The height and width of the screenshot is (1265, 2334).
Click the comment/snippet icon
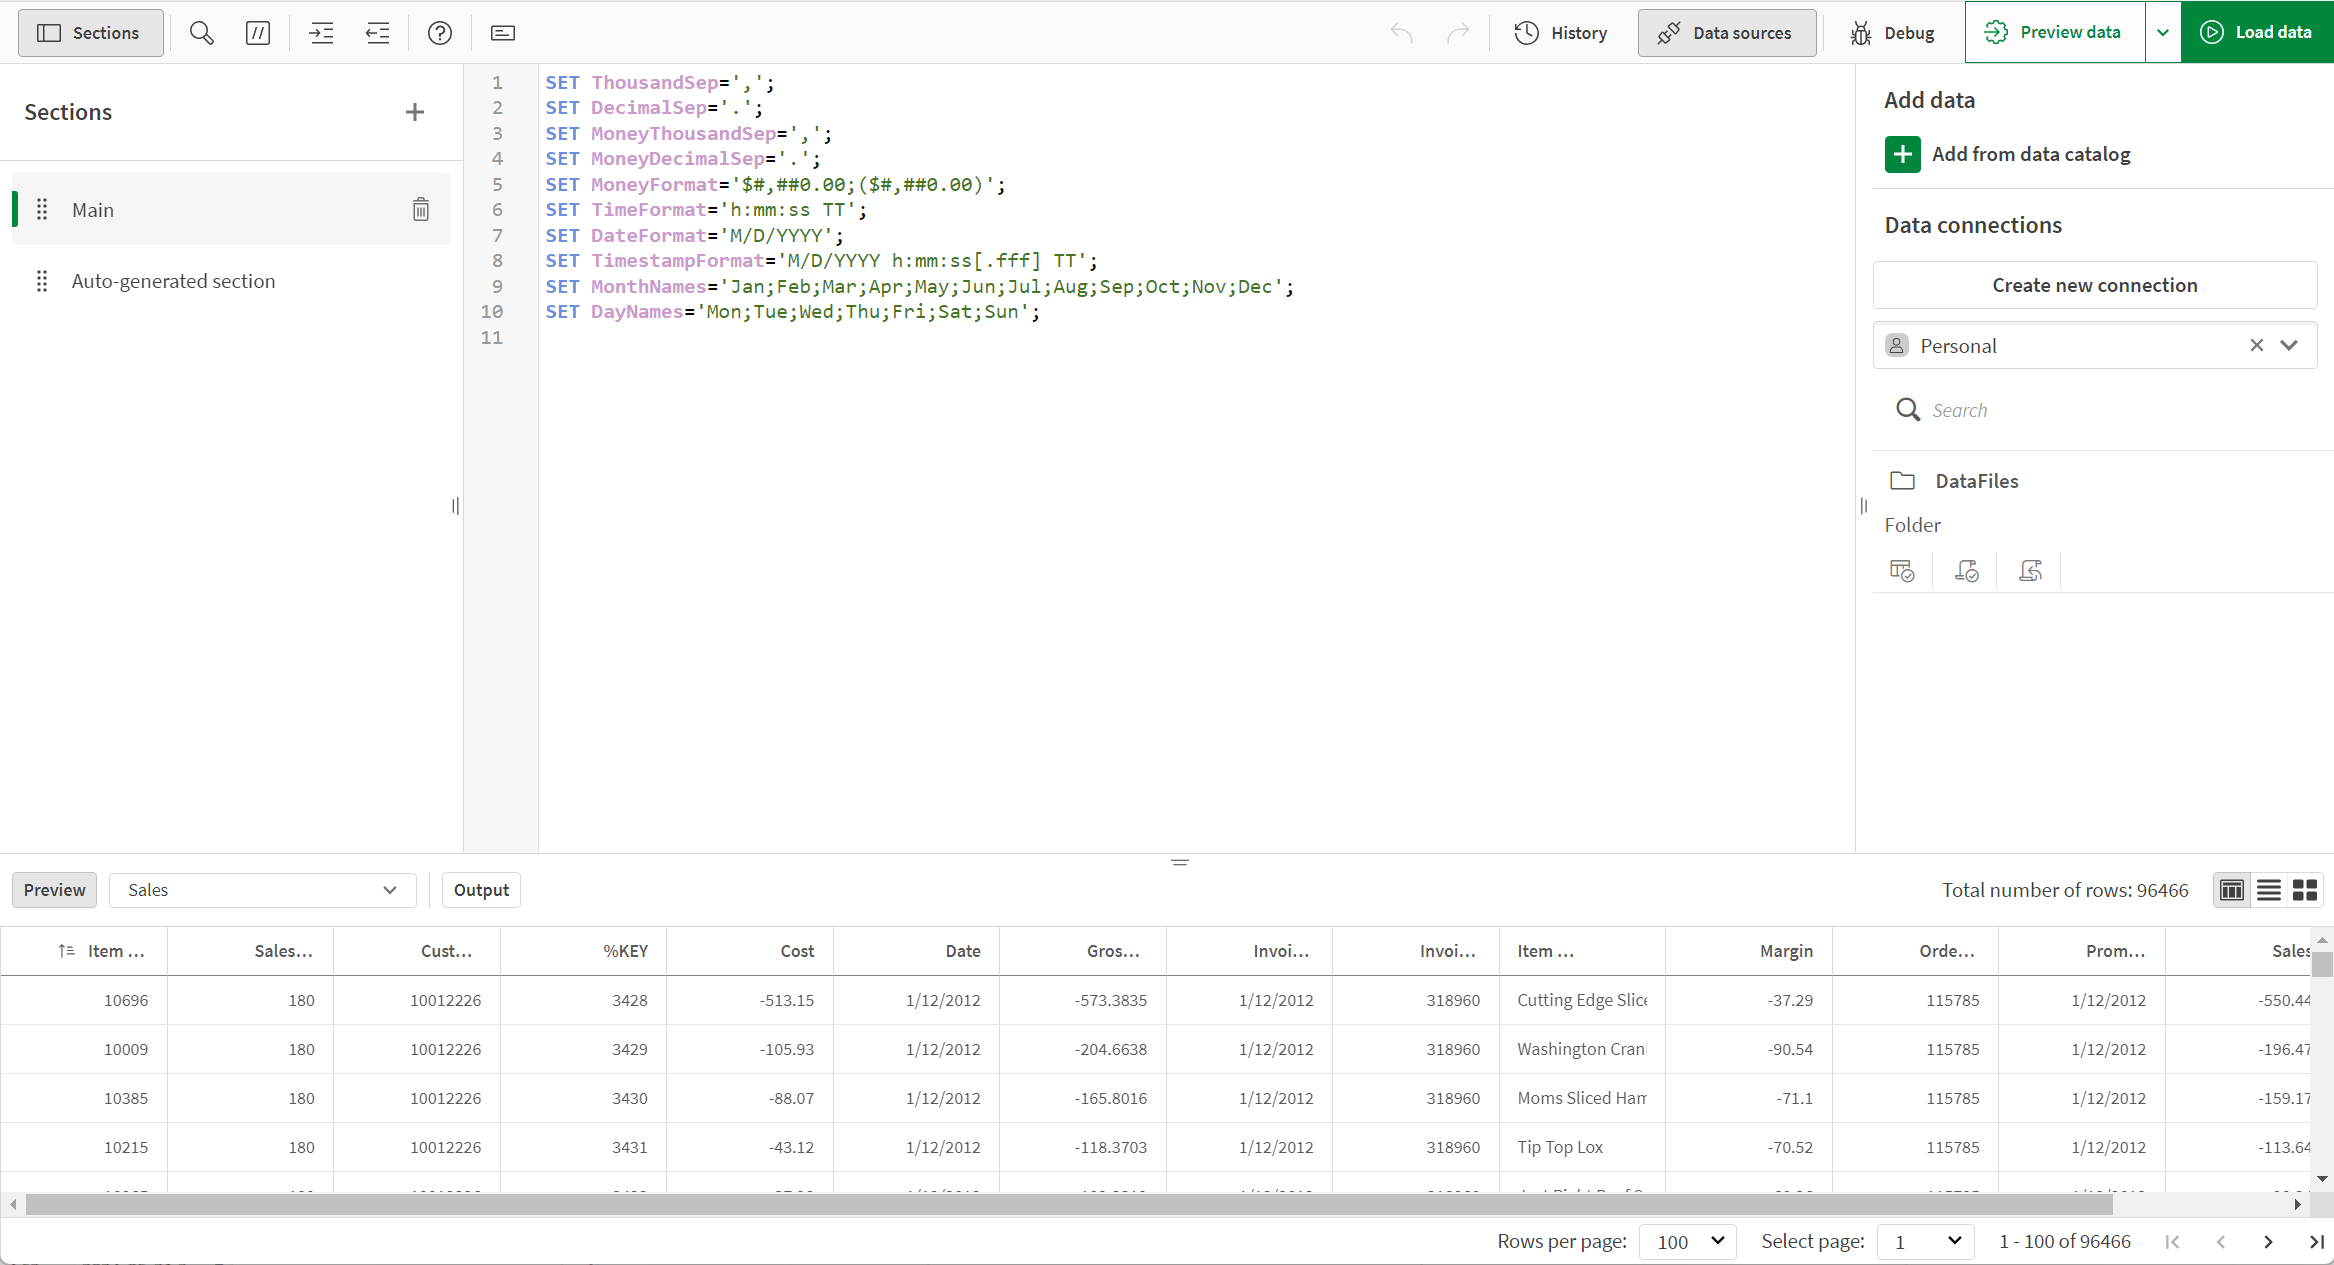coord(258,33)
